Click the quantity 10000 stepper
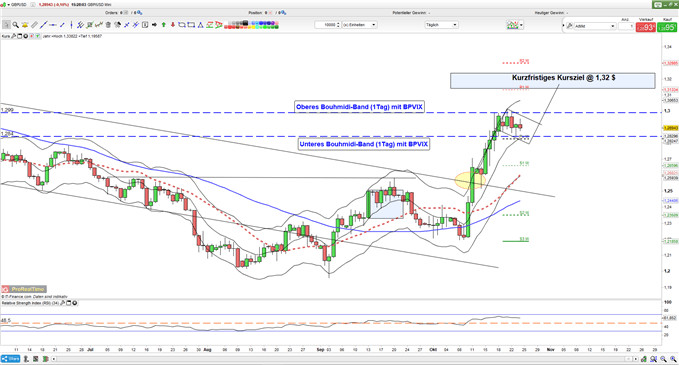Screen dimensions: 679x365 pos(338,25)
